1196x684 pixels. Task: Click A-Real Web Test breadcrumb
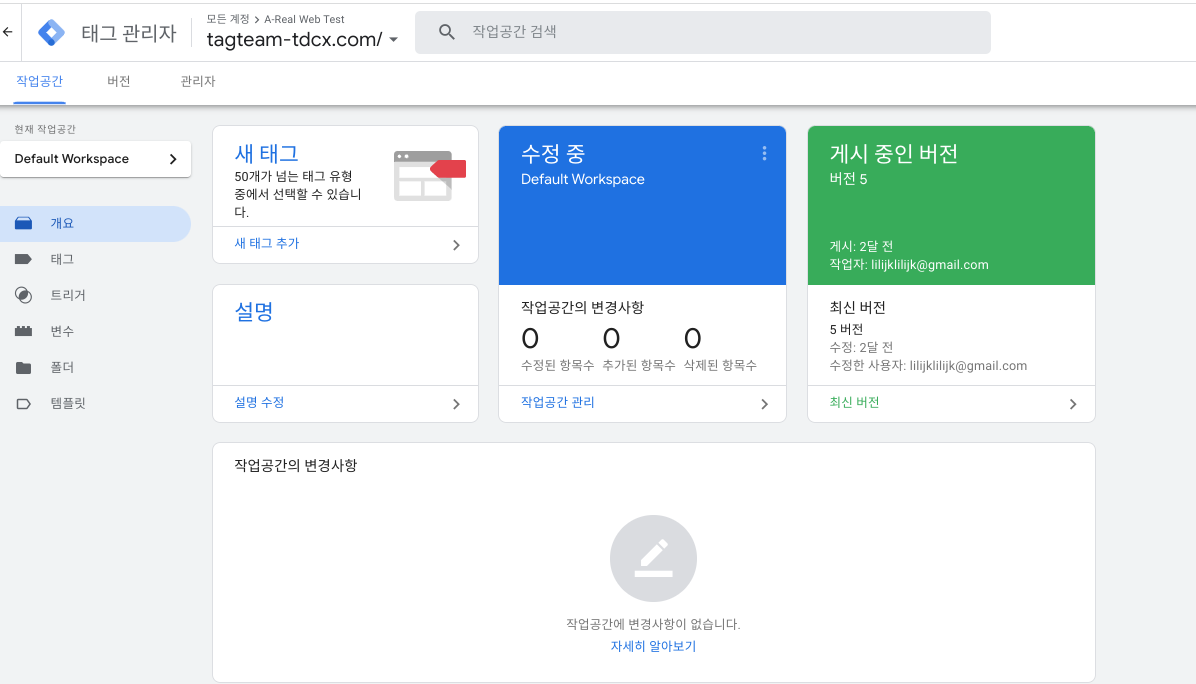304,19
